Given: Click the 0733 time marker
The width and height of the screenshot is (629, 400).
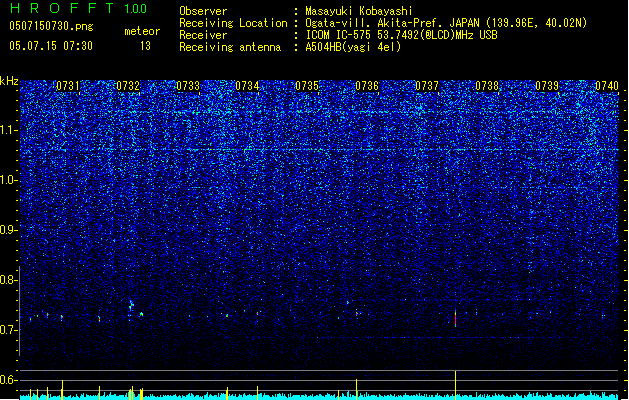Looking at the screenshot, I should [188, 86].
